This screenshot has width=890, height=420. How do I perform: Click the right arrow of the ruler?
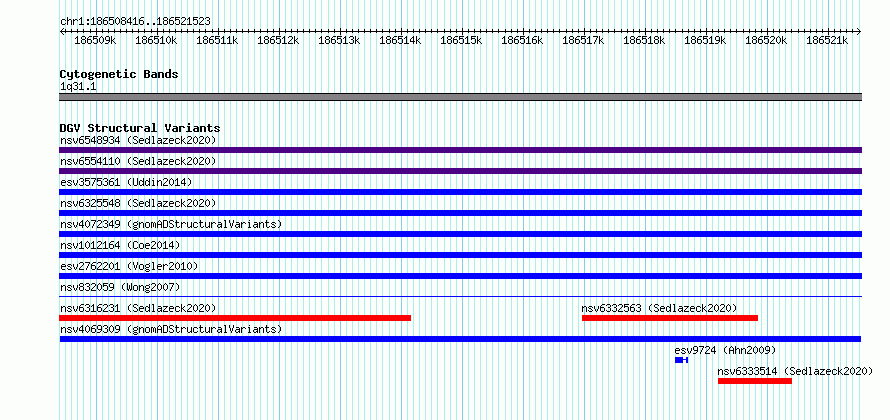click(859, 32)
